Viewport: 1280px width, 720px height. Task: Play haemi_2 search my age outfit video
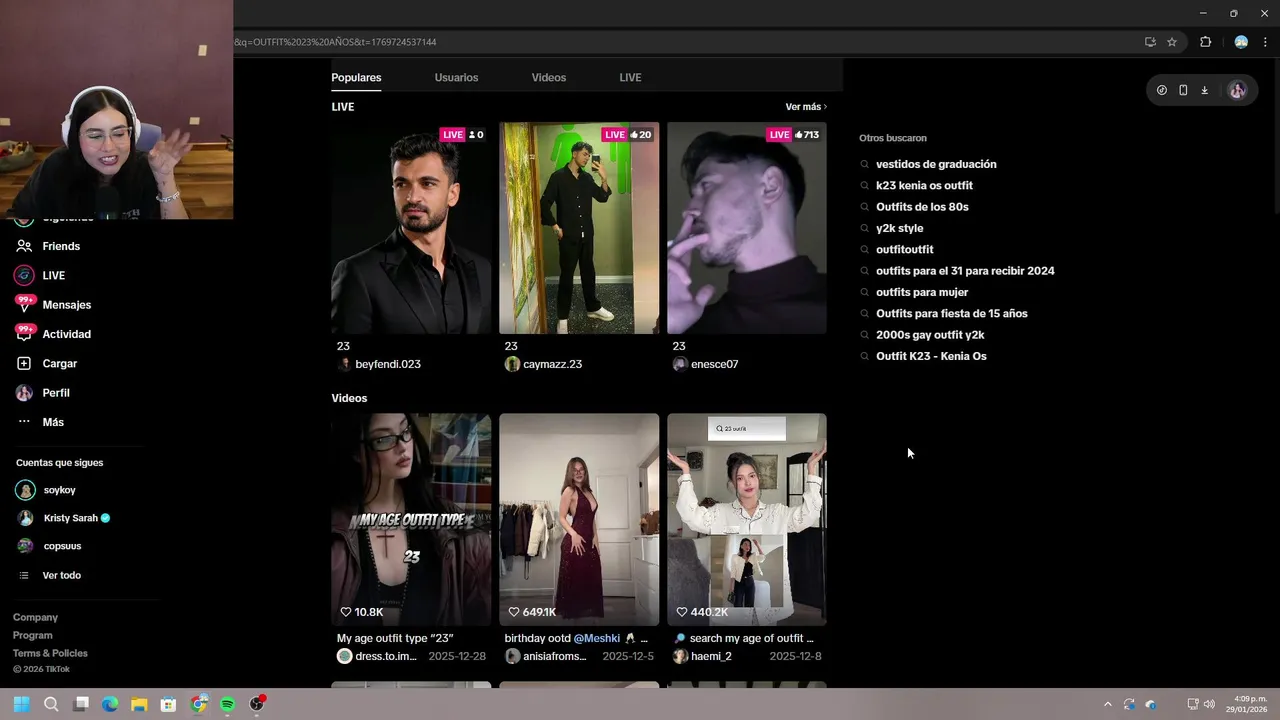tap(747, 519)
